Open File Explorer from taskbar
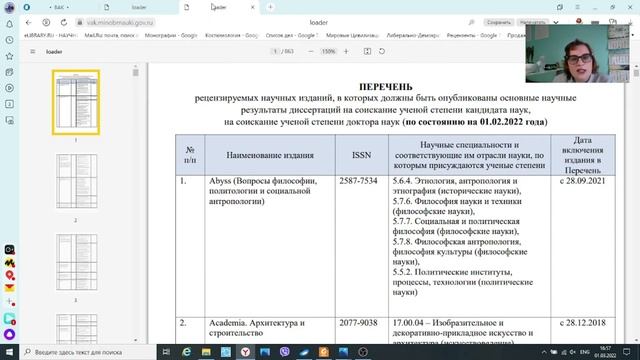640x360 pixels. [206, 352]
